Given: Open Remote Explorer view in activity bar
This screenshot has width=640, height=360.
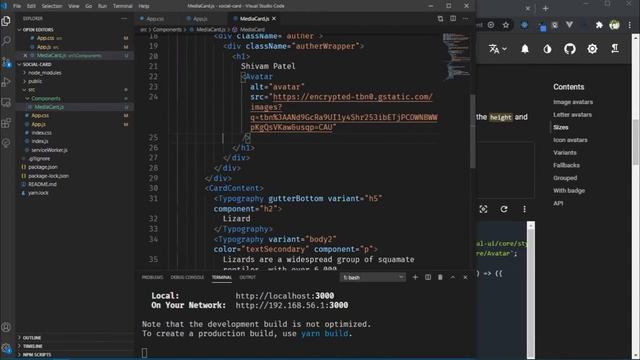Looking at the screenshot, I should [x=6, y=102].
